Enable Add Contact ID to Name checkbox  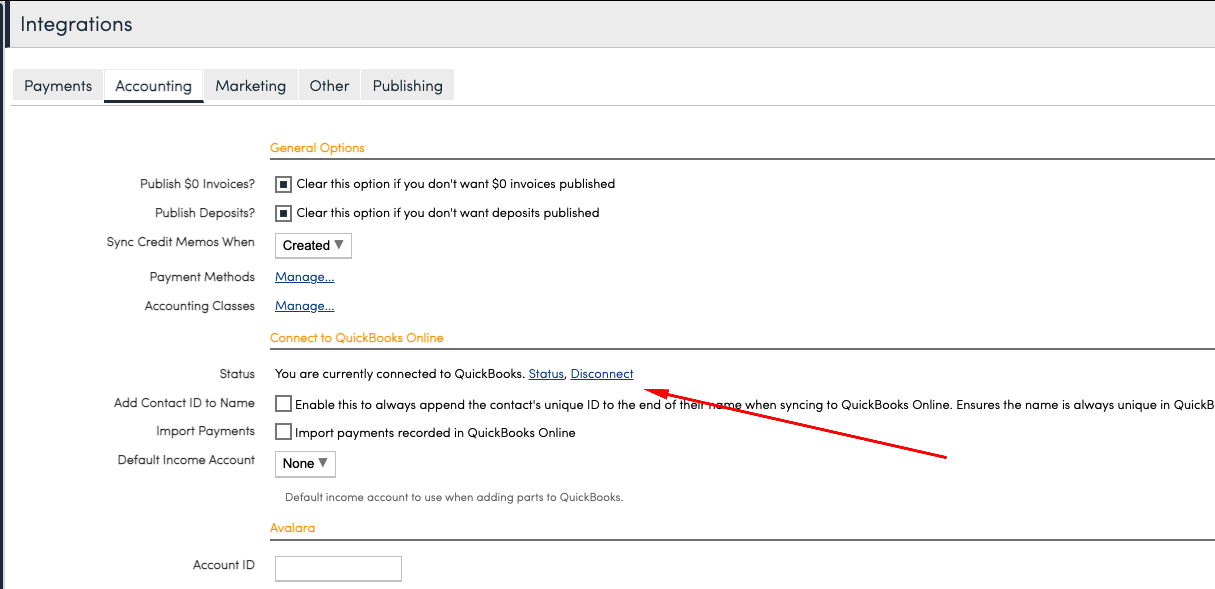coord(284,404)
